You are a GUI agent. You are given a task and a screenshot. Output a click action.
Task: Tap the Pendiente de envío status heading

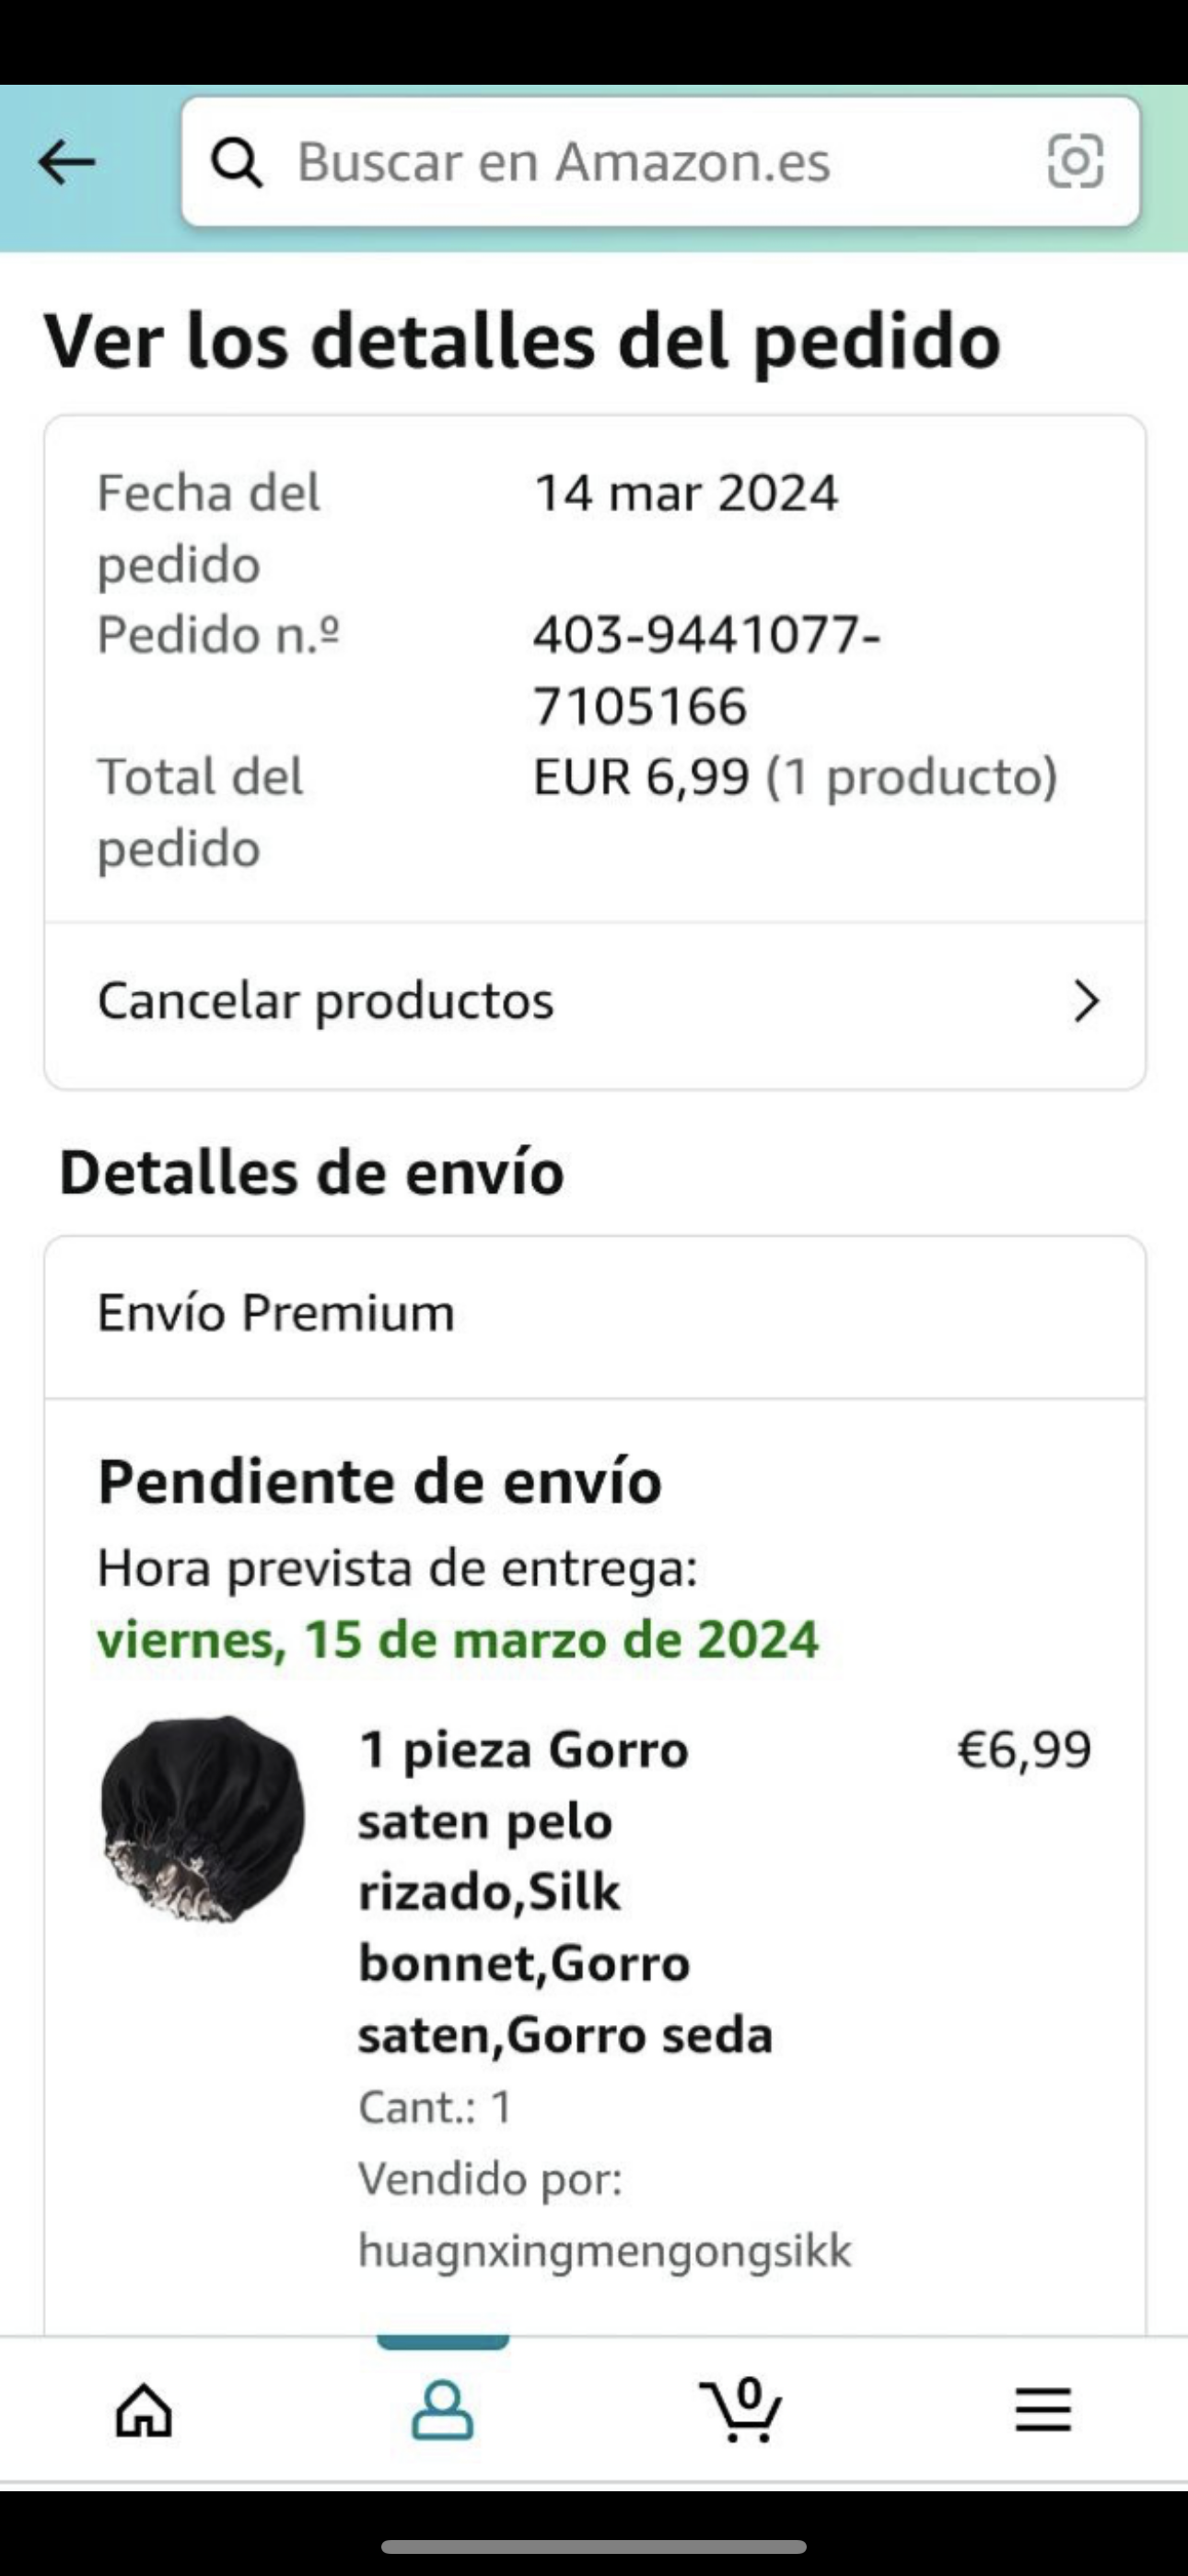379,1481
